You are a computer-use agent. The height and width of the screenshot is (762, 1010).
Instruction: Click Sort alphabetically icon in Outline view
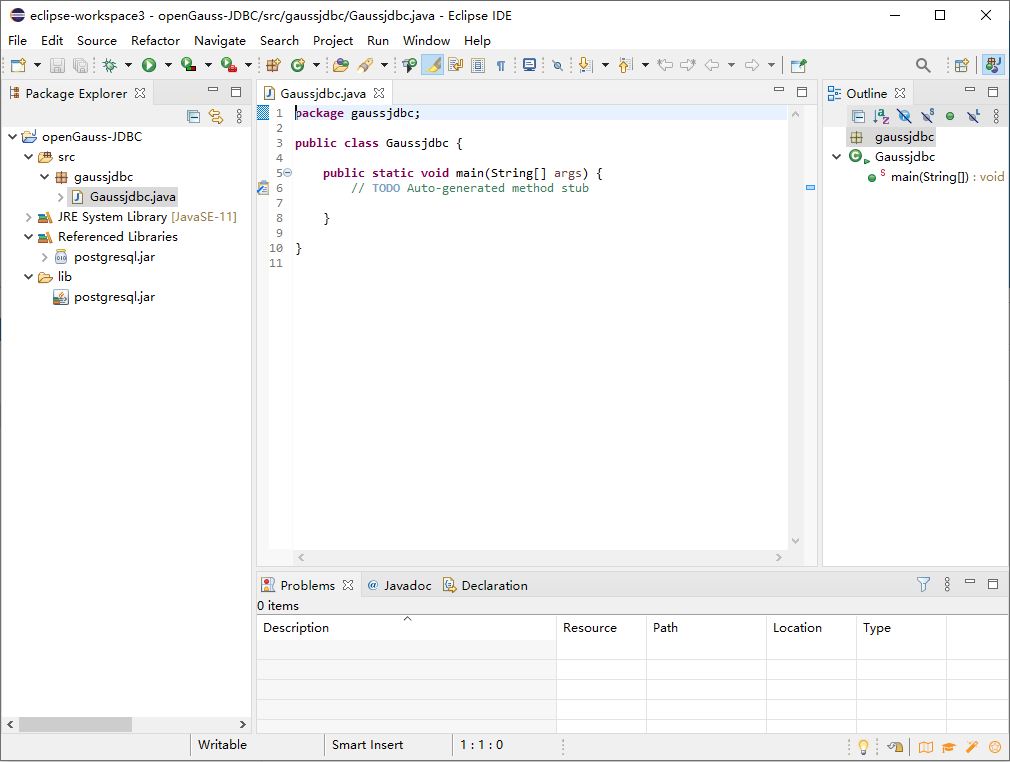(x=881, y=116)
